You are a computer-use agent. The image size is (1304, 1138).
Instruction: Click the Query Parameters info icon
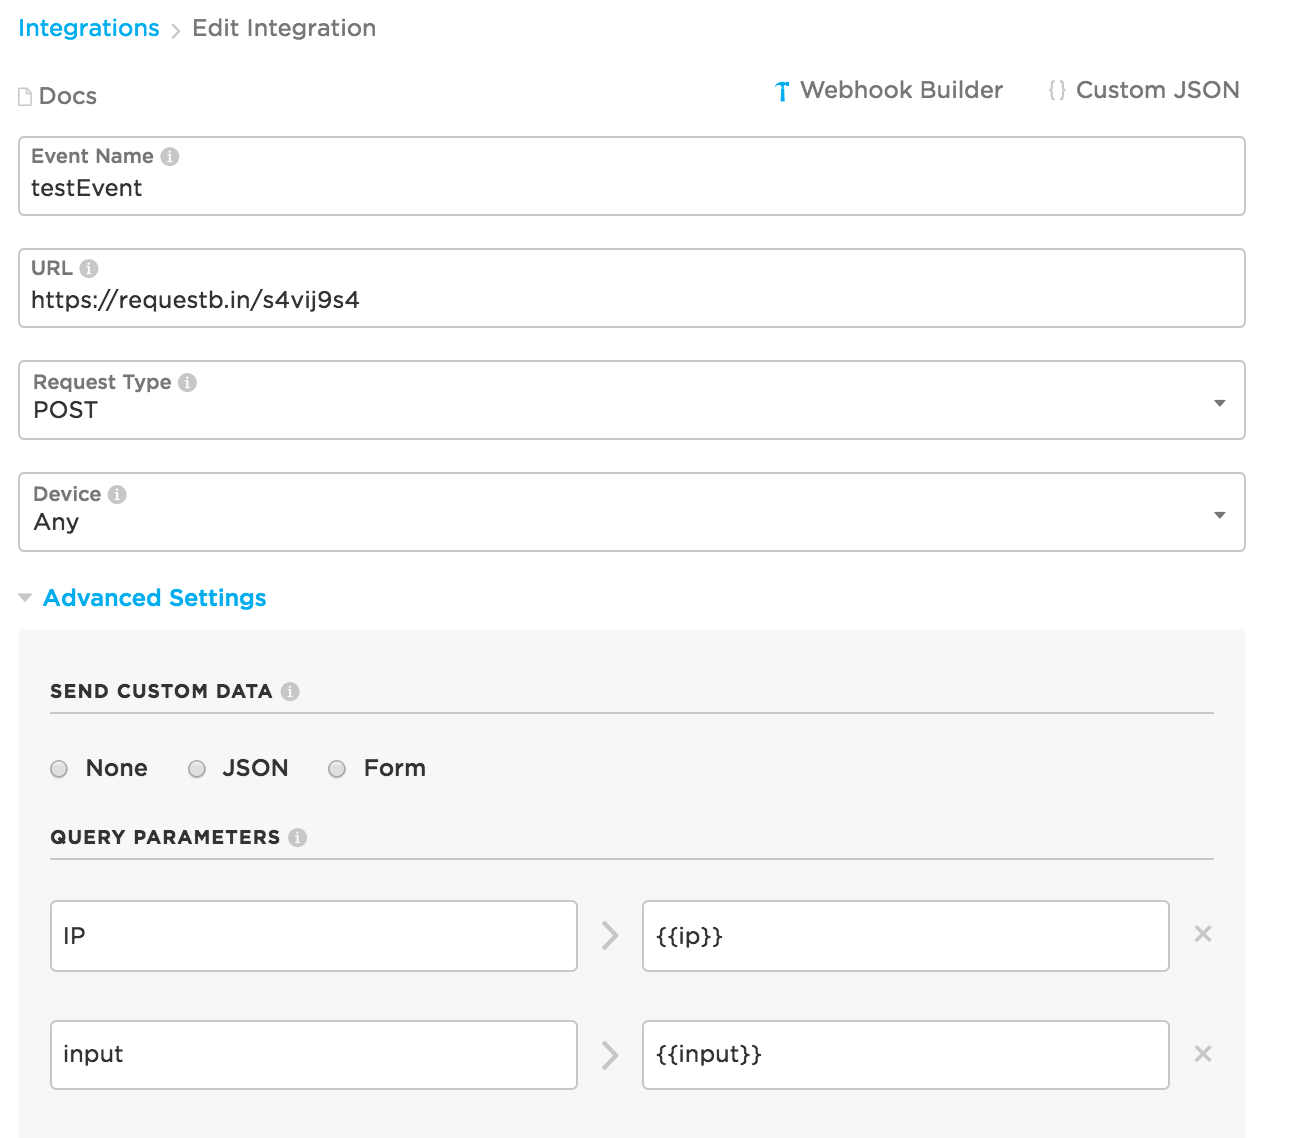(297, 837)
